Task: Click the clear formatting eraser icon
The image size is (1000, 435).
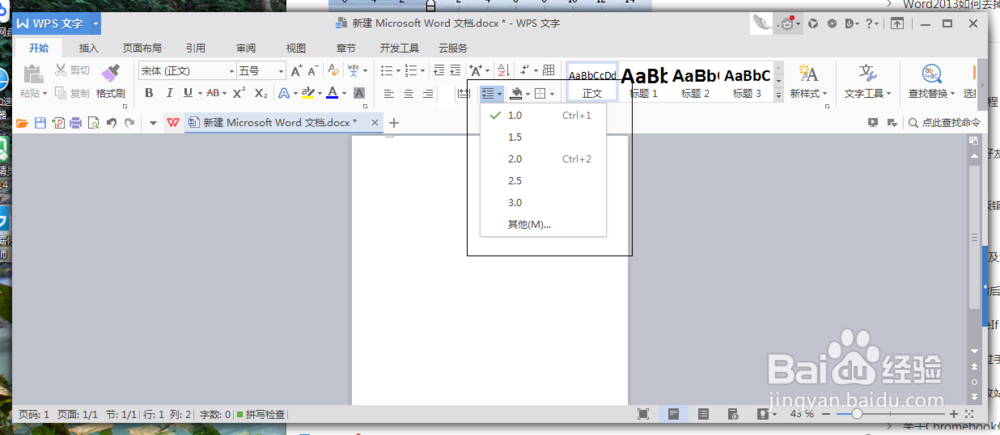Action: point(332,70)
